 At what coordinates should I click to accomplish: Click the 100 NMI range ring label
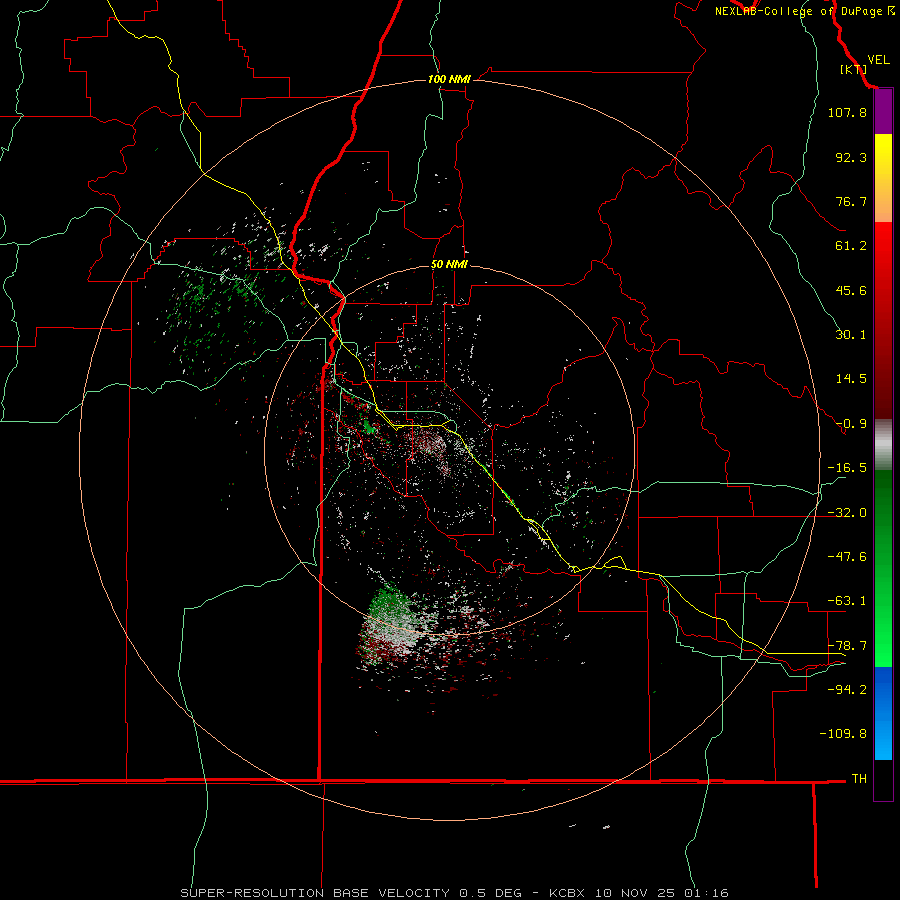(449, 79)
